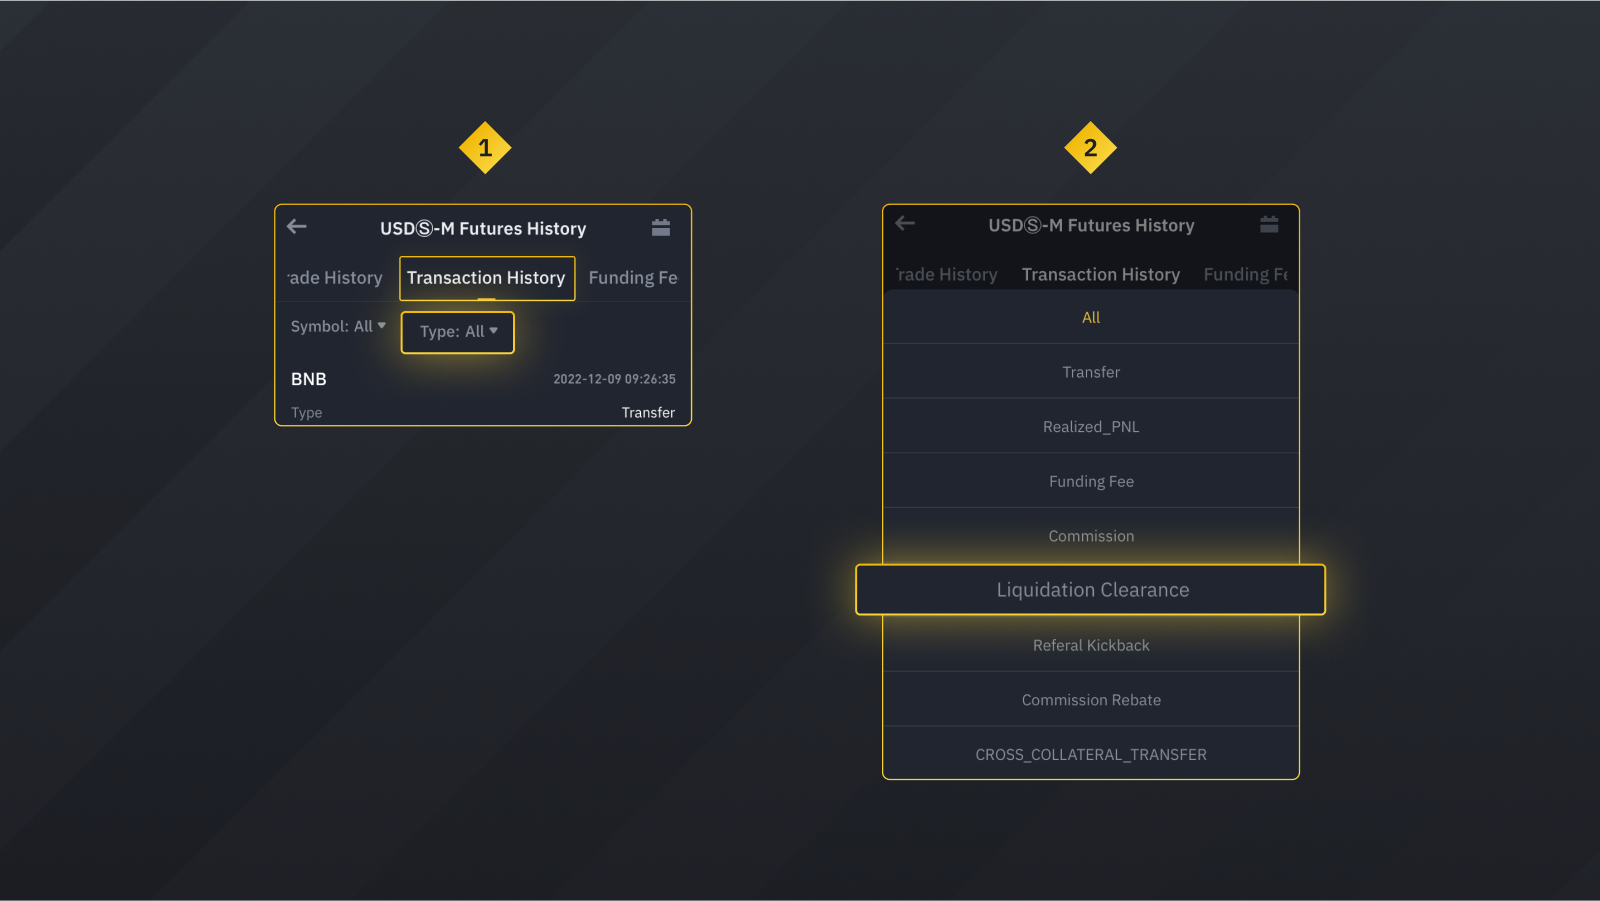Viewport: 1600px width, 901px height.
Task: Switch to Funding Fee tab in panel 1
Action: coord(633,278)
